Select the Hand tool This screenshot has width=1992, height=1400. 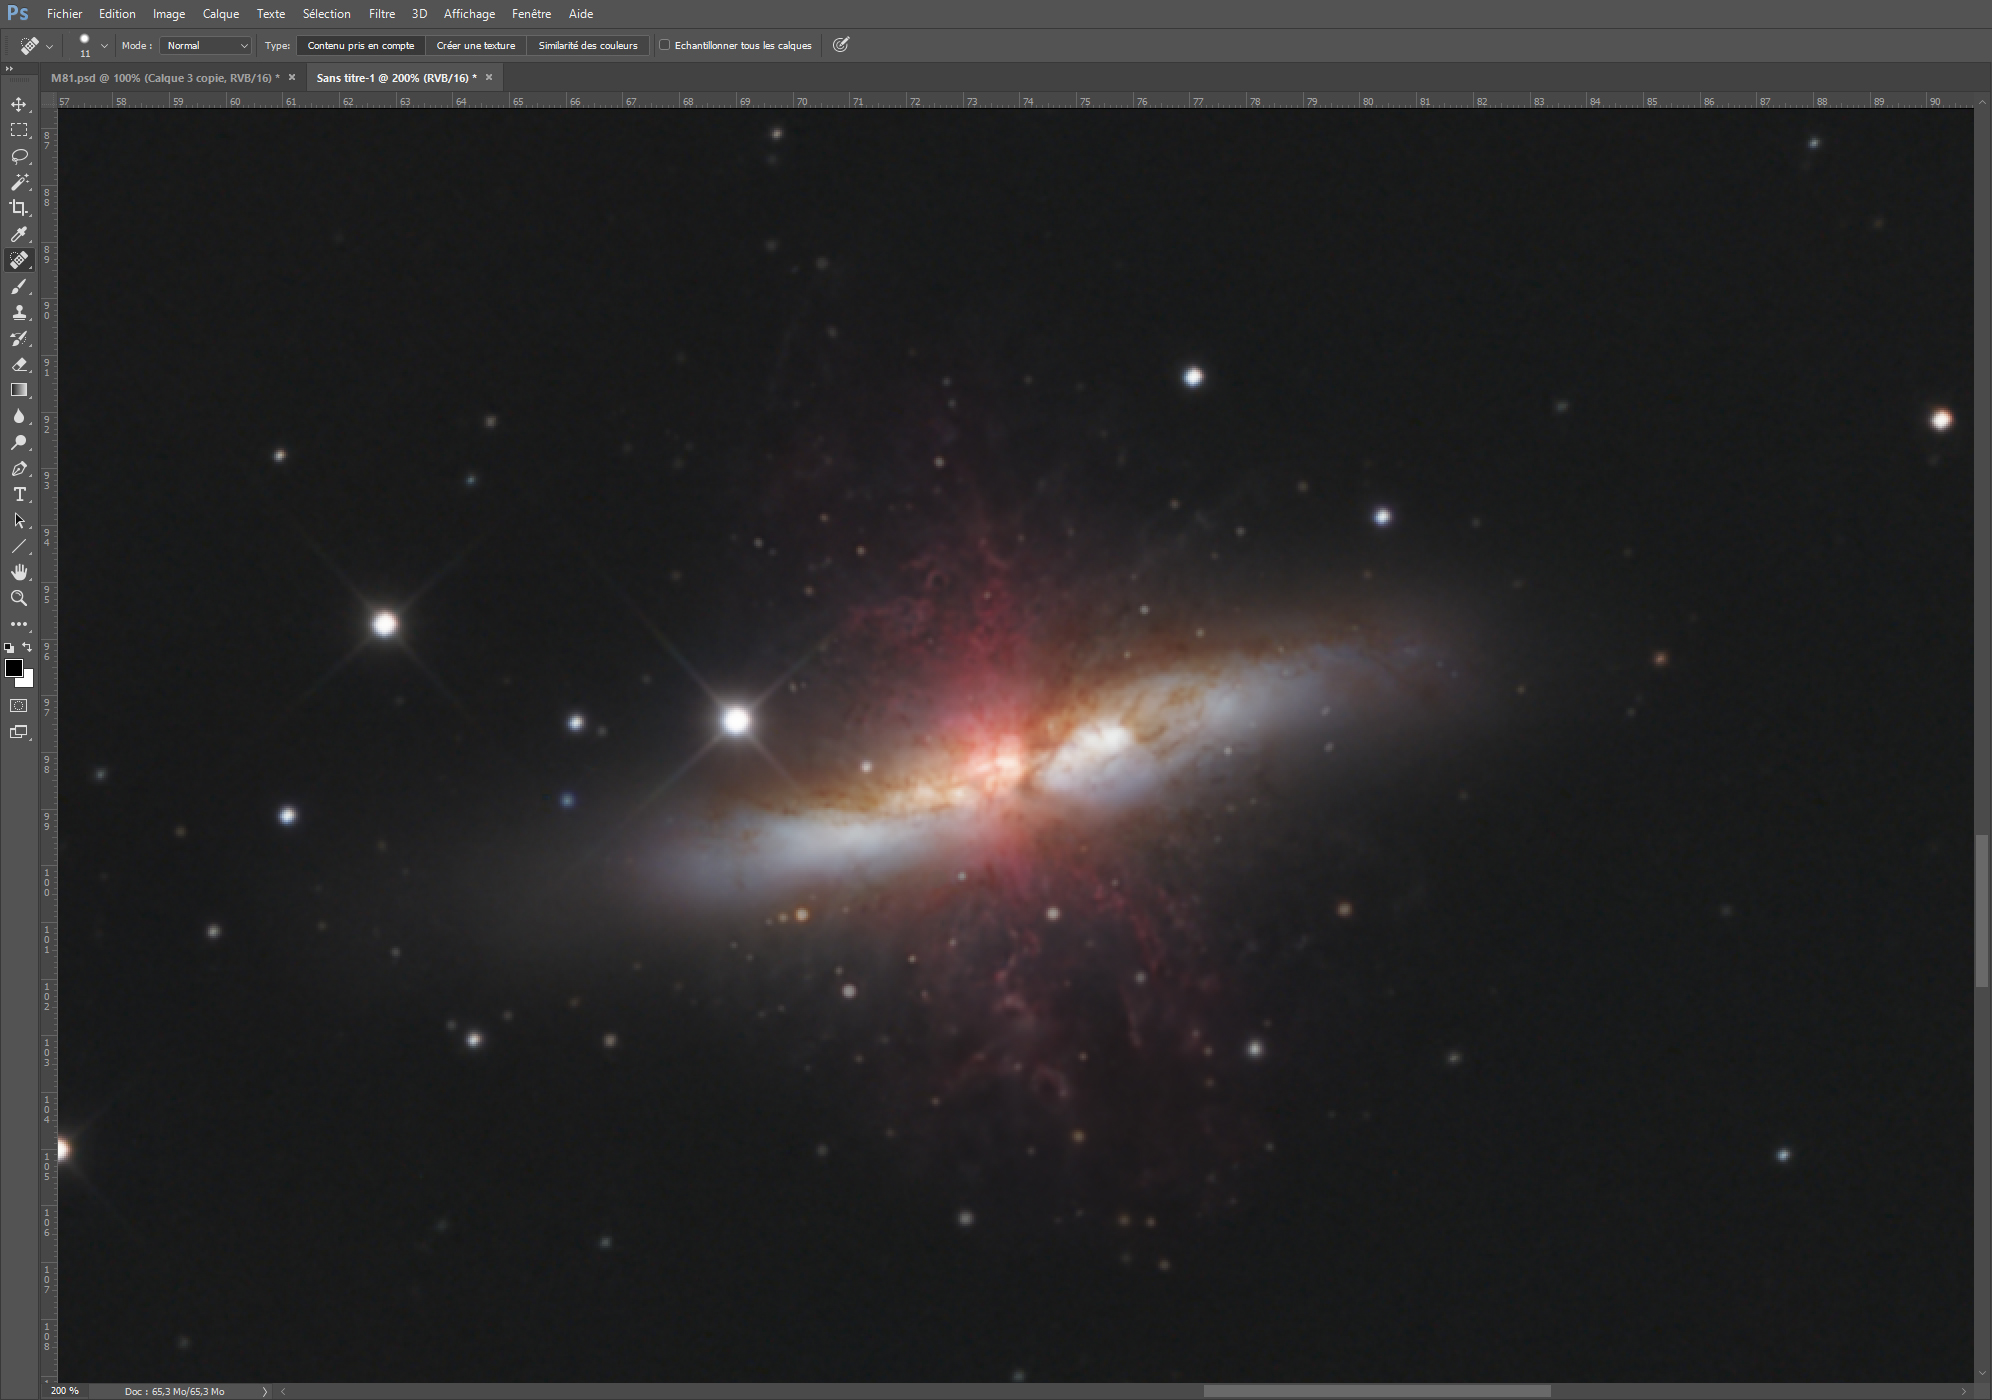pos(19,572)
